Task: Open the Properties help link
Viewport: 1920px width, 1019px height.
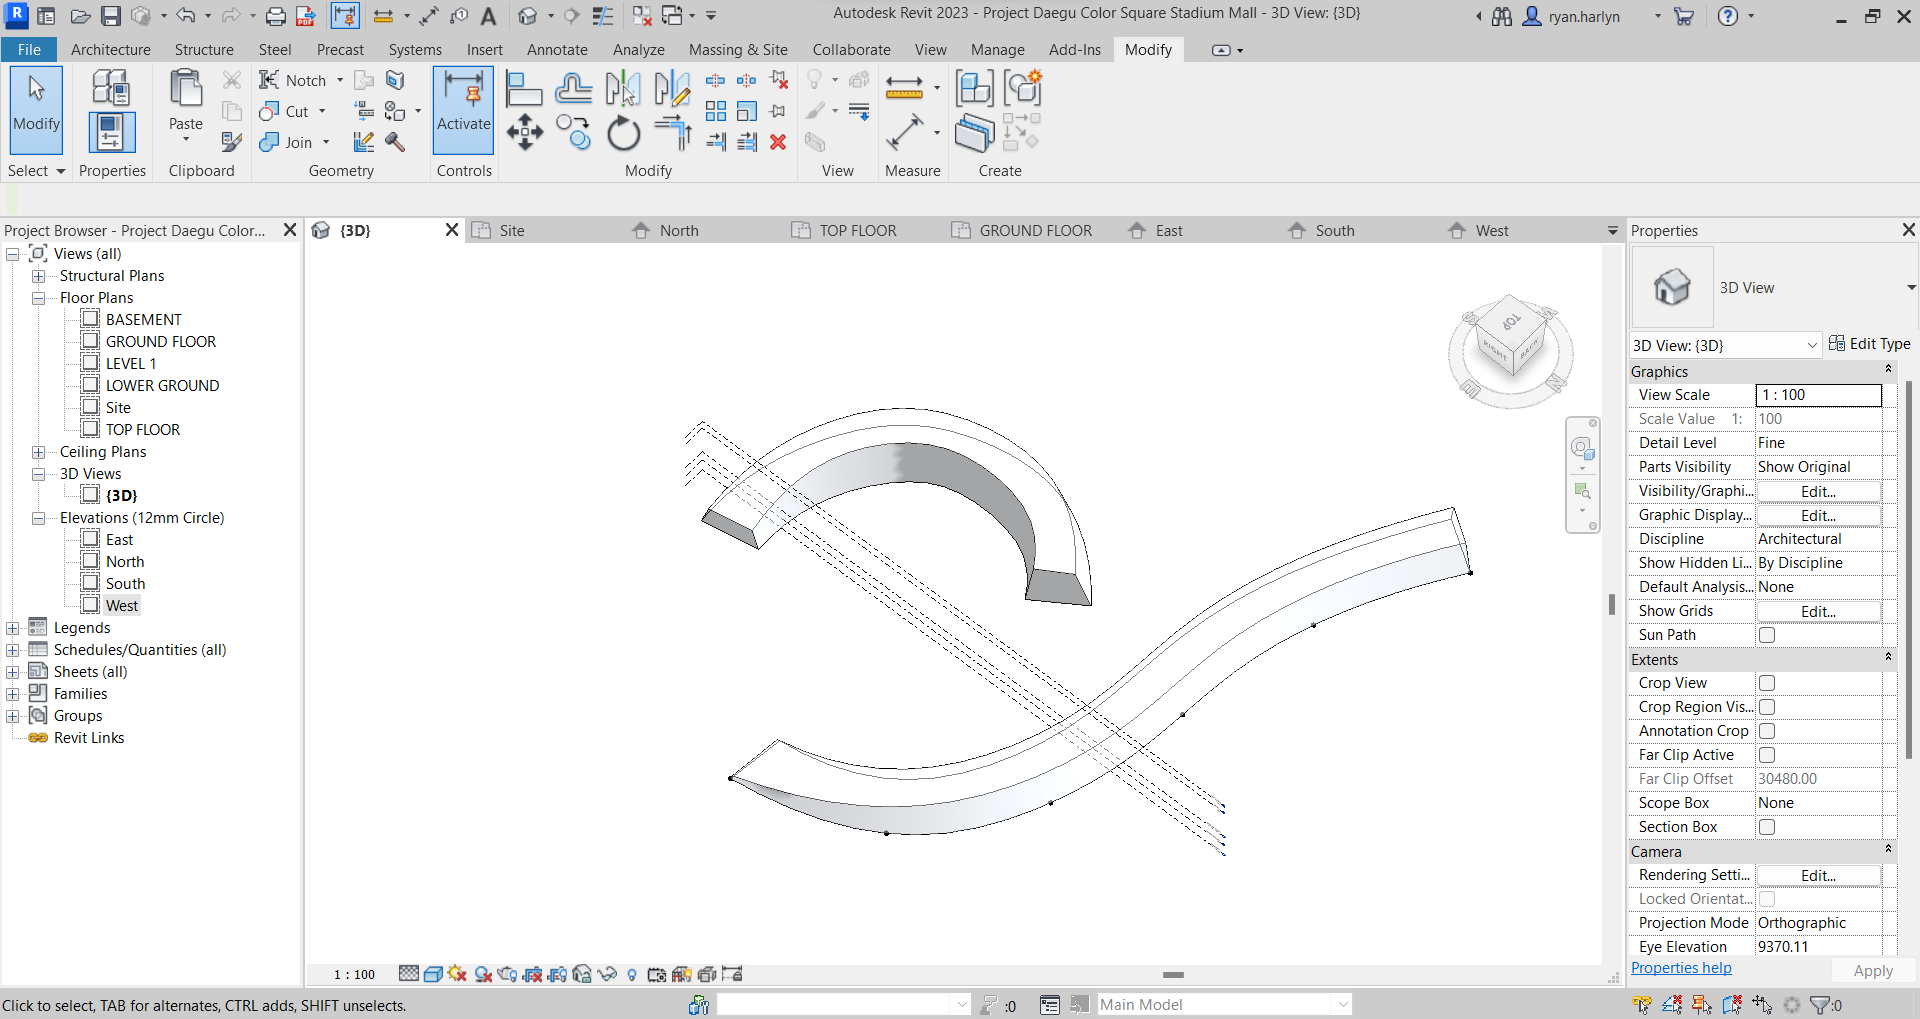Action: (1680, 968)
